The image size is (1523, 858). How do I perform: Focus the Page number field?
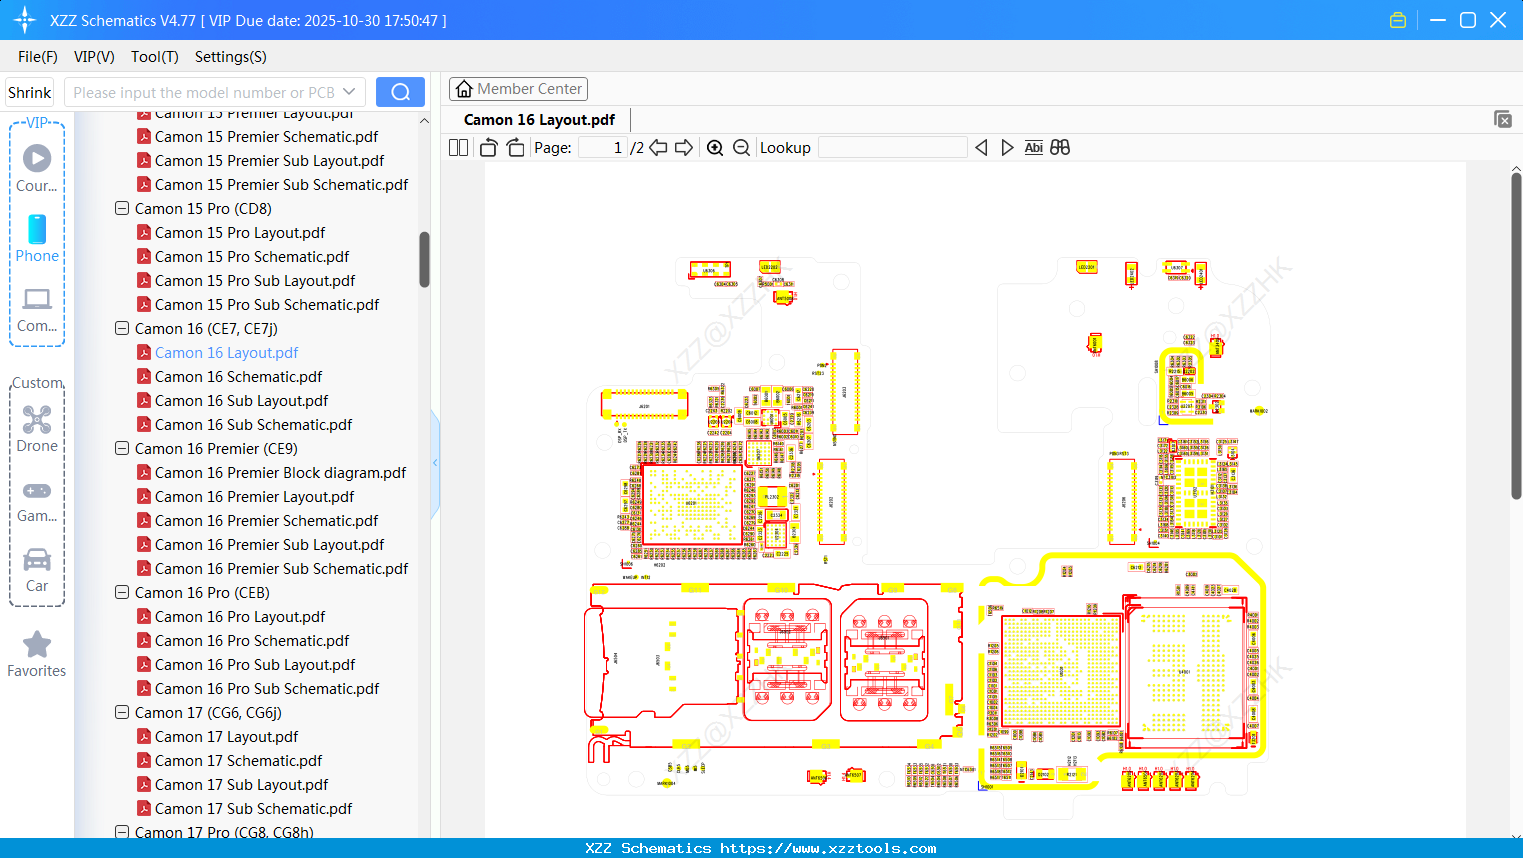(603, 148)
